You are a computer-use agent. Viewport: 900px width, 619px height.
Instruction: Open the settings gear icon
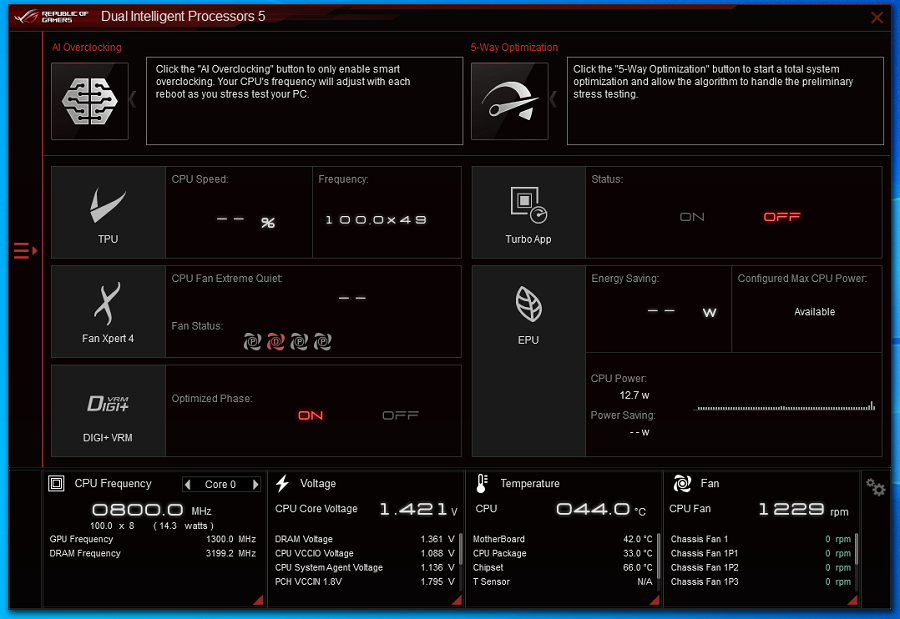[876, 488]
